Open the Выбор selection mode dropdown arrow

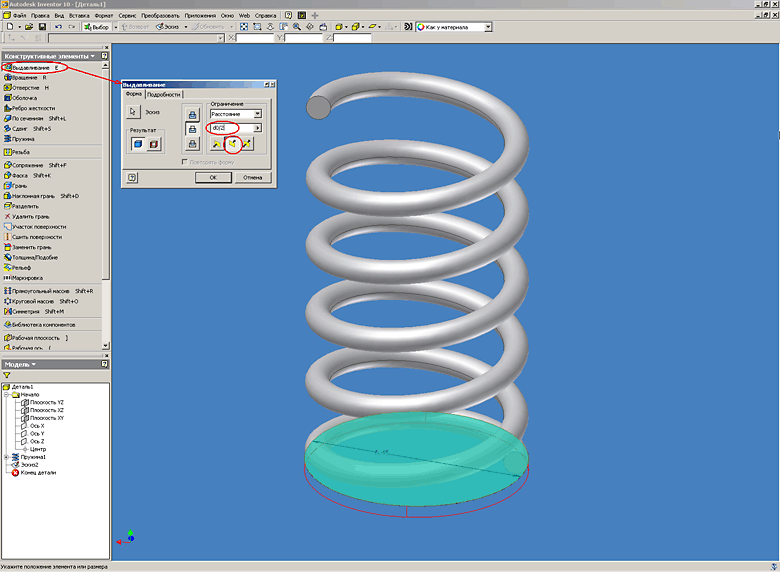point(115,27)
